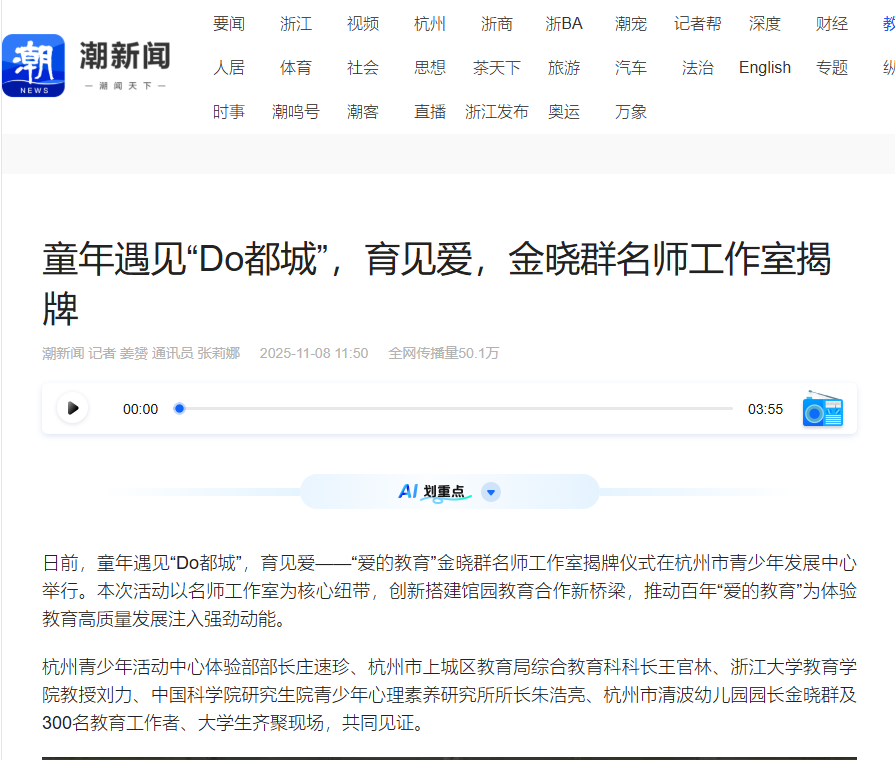Image resolution: width=895 pixels, height=760 pixels.
Task: Open the 财经 finance section
Action: 832,24
